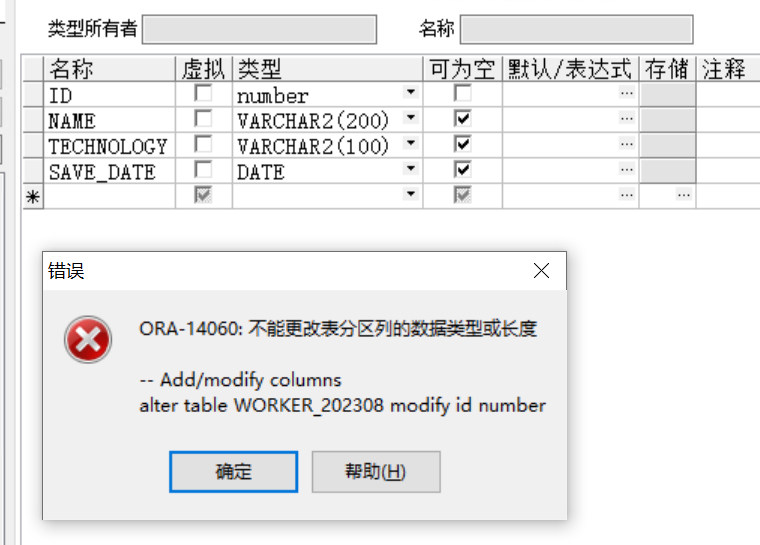Uncheck 可为空 for TECHNOLOGY row

[x=463, y=144]
